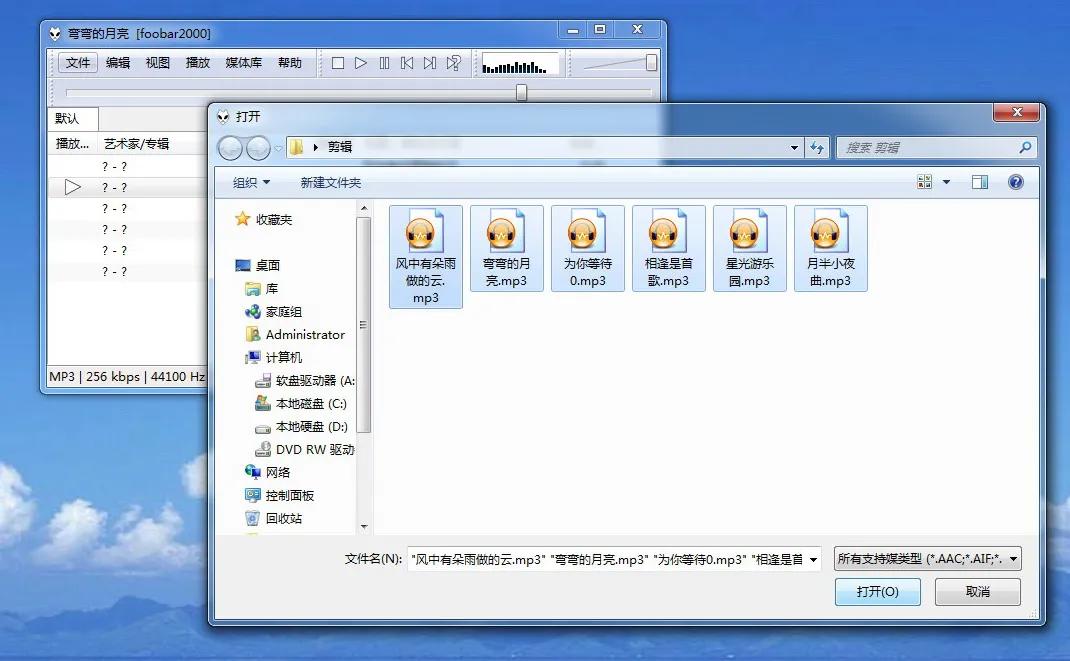Viewport: 1070px width, 661px height.
Task: Click the help icon in dialog toolbar
Action: pos(1016,182)
